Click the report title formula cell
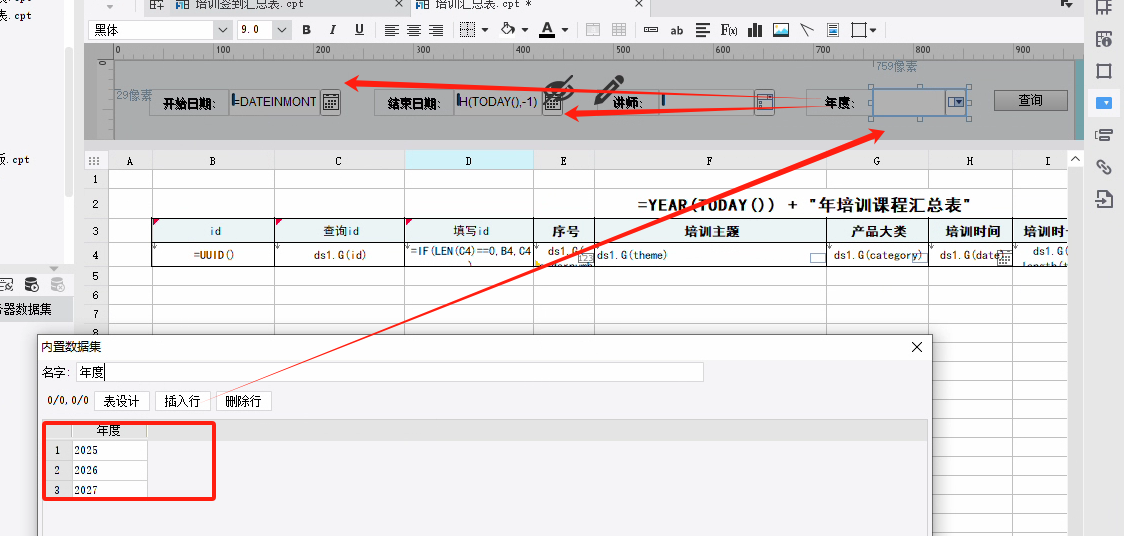This screenshot has height=536, width=1124. (x=804, y=204)
